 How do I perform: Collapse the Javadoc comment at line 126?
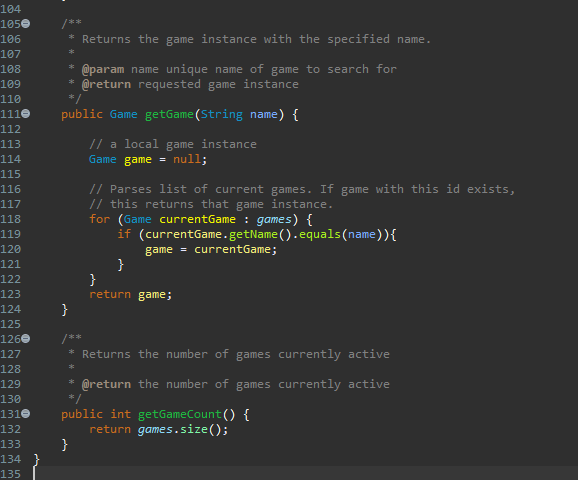(x=25, y=338)
